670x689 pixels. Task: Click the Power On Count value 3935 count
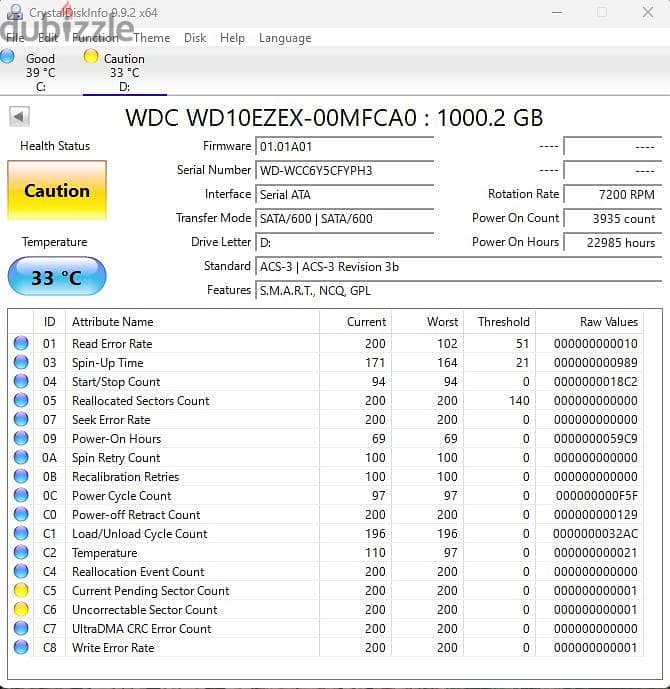tap(613, 218)
